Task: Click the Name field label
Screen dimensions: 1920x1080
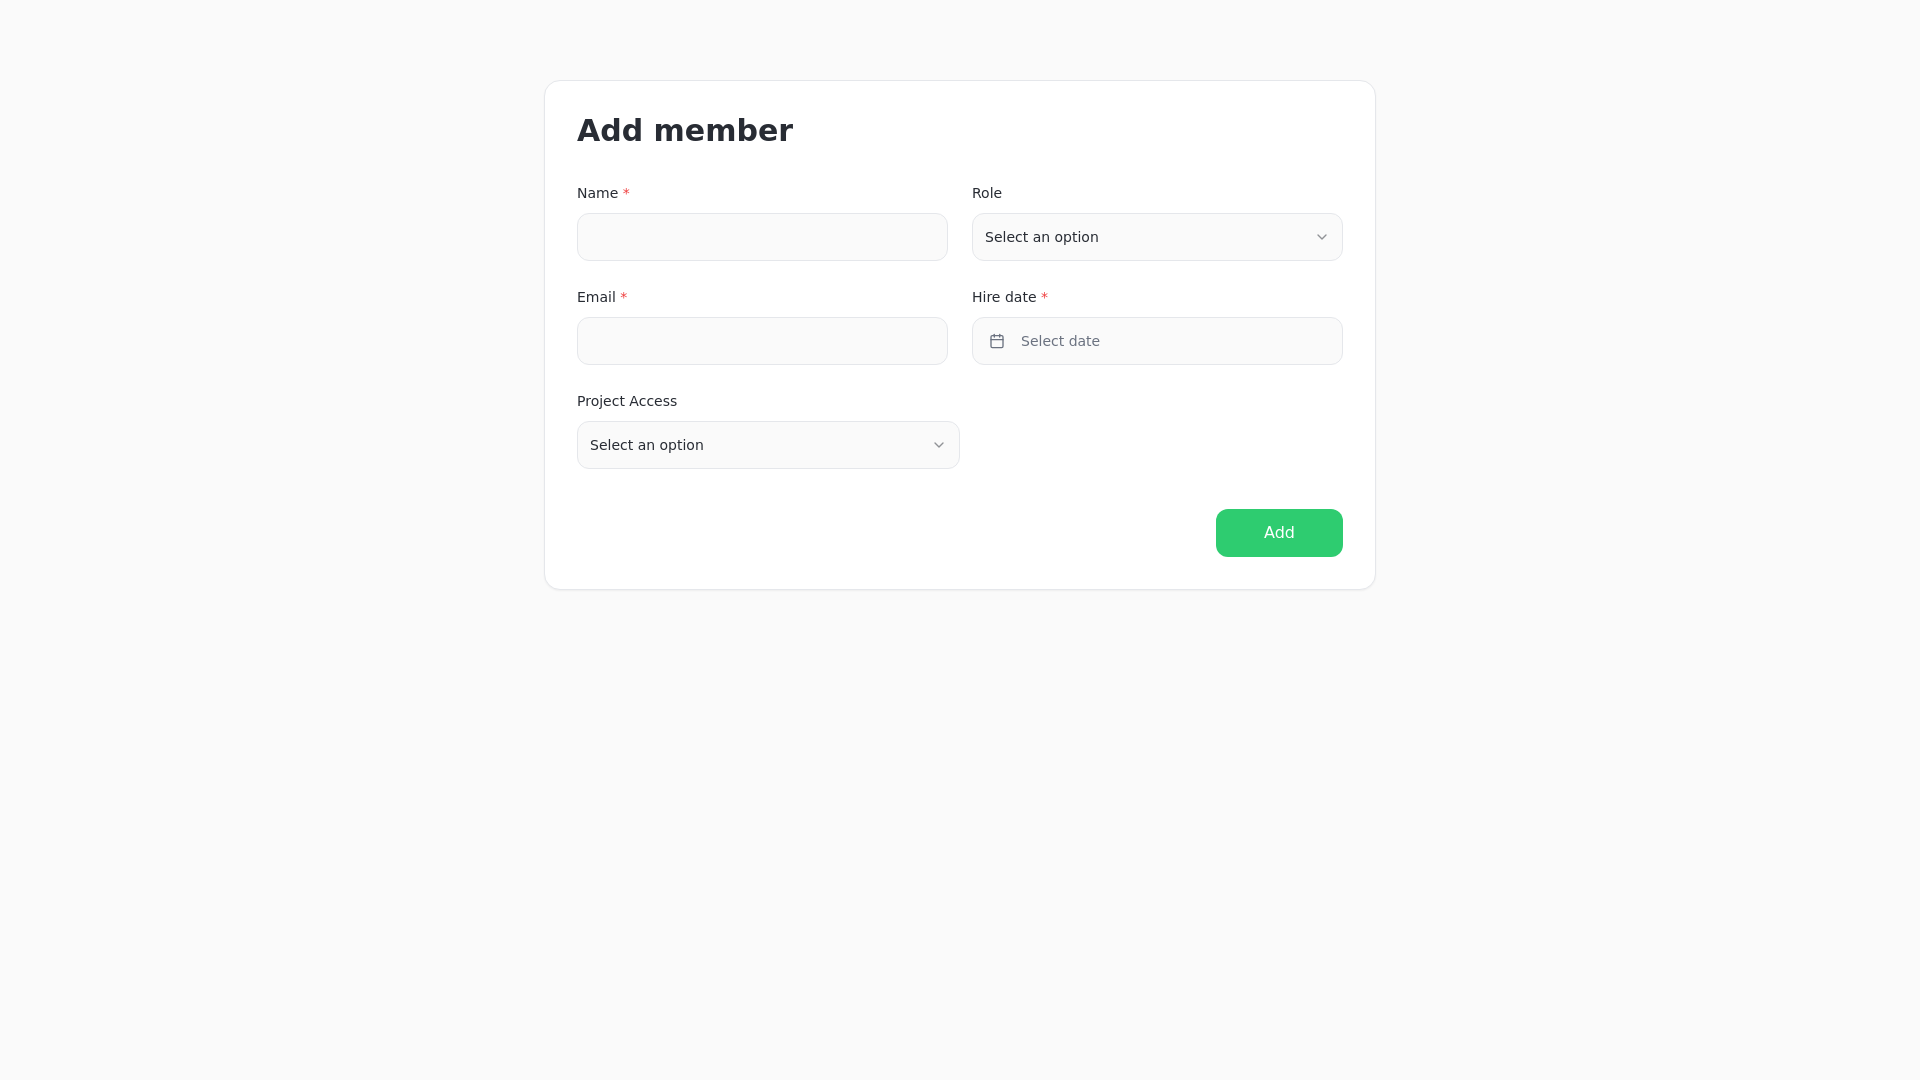Action: click(x=597, y=193)
